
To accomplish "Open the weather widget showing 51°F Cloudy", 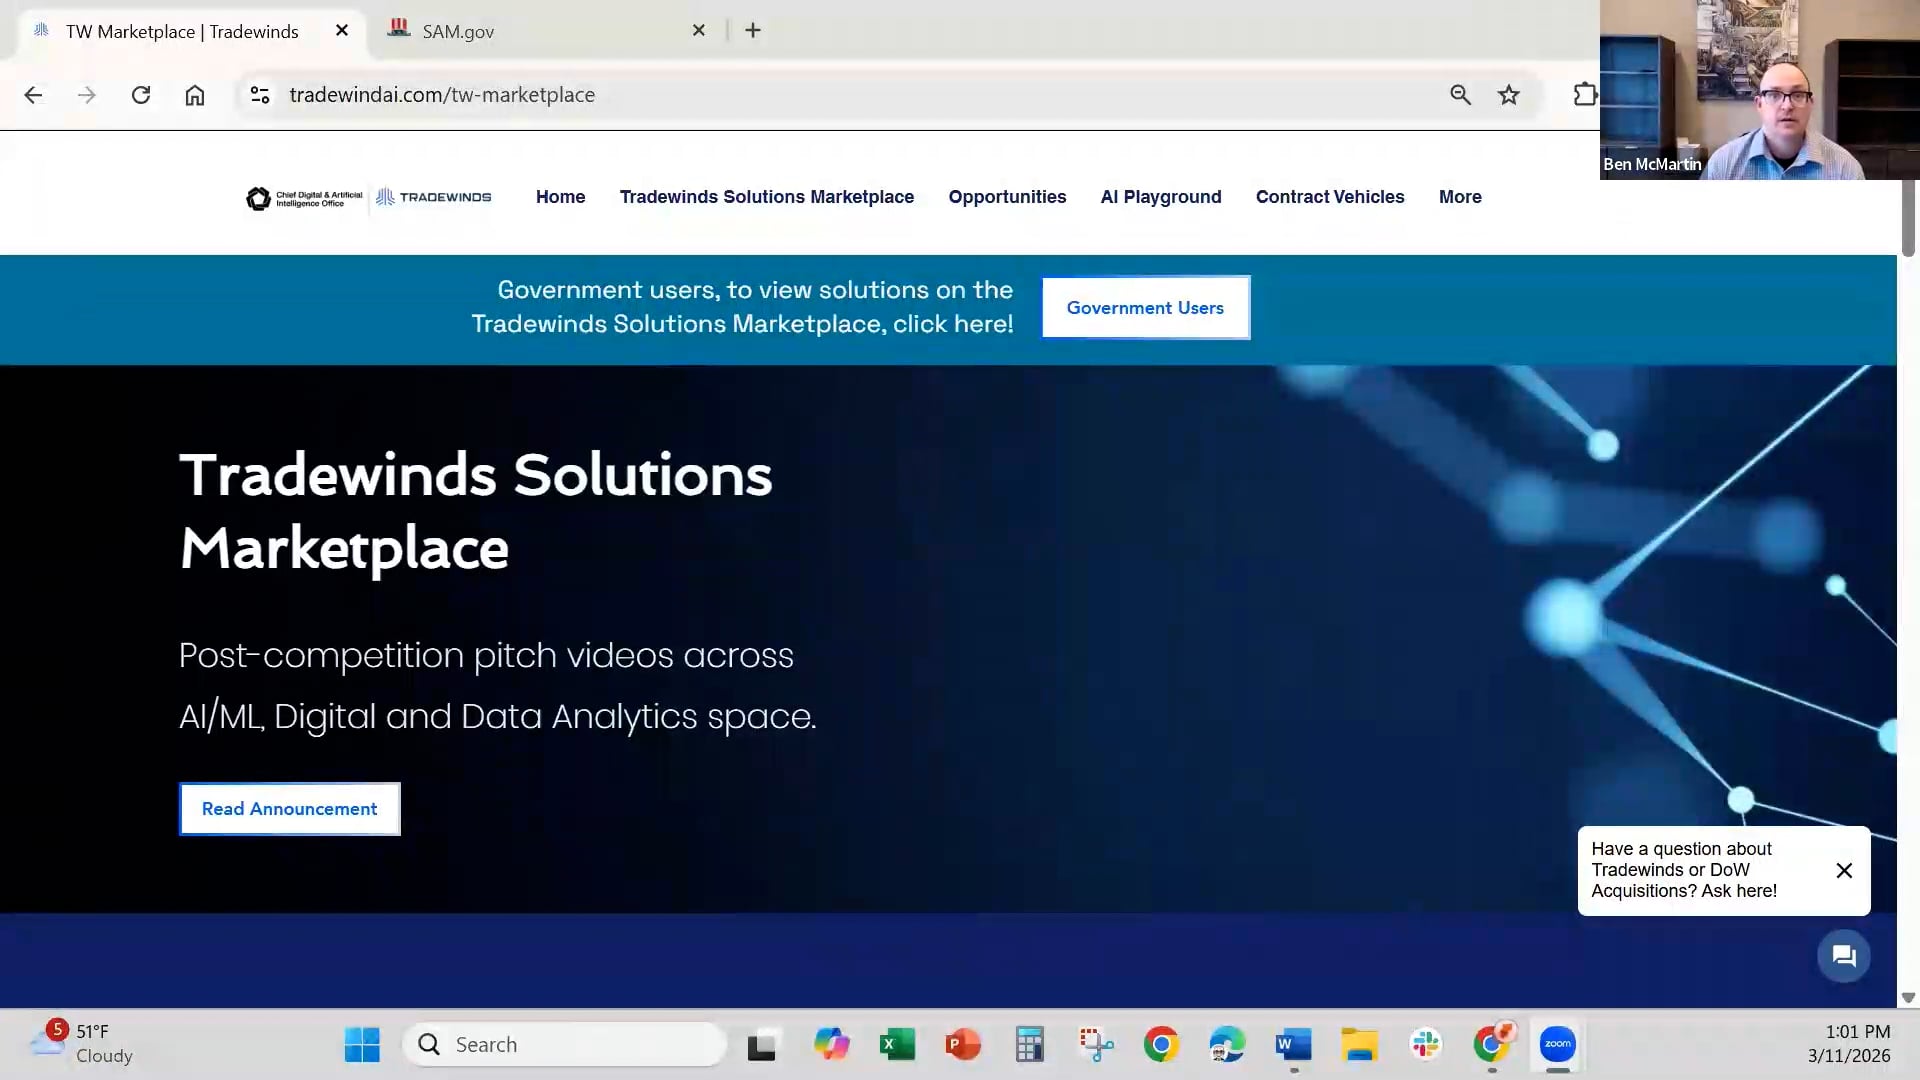I will [80, 1043].
